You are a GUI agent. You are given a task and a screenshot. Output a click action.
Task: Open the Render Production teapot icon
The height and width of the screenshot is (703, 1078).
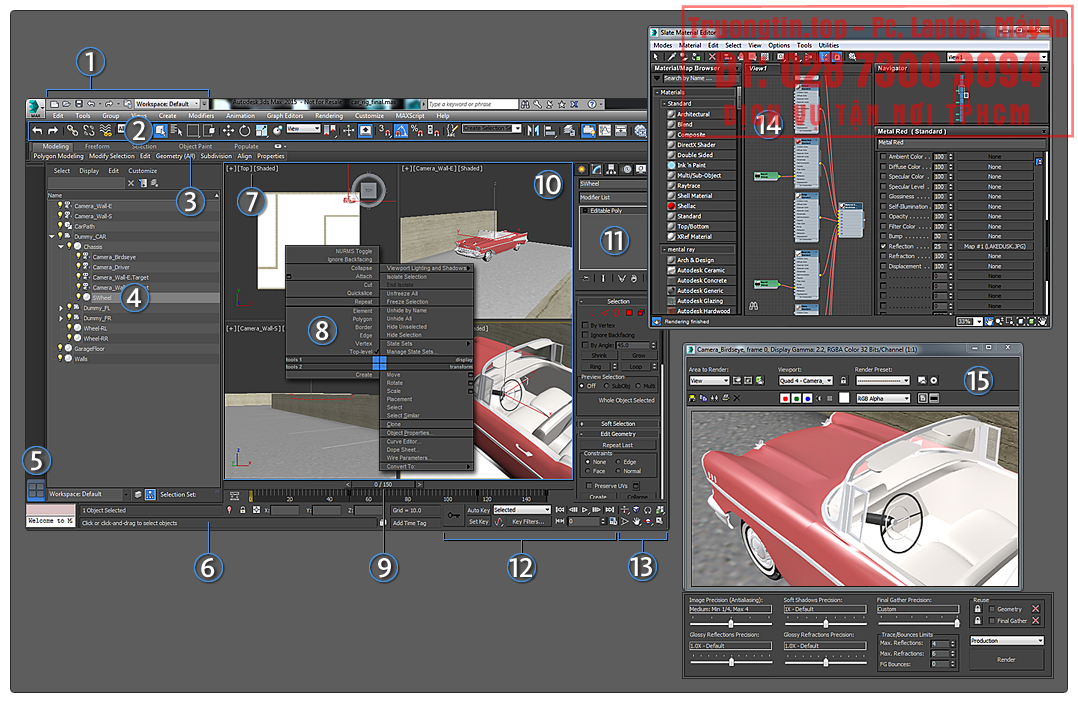coord(640,131)
